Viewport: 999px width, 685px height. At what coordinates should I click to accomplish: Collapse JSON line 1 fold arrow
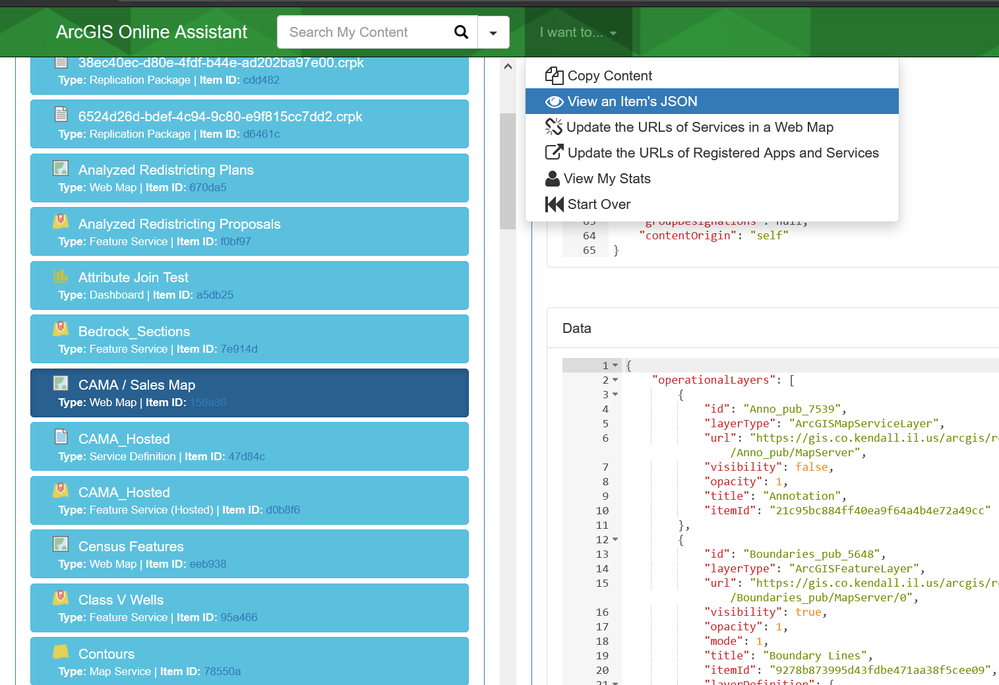(x=615, y=366)
